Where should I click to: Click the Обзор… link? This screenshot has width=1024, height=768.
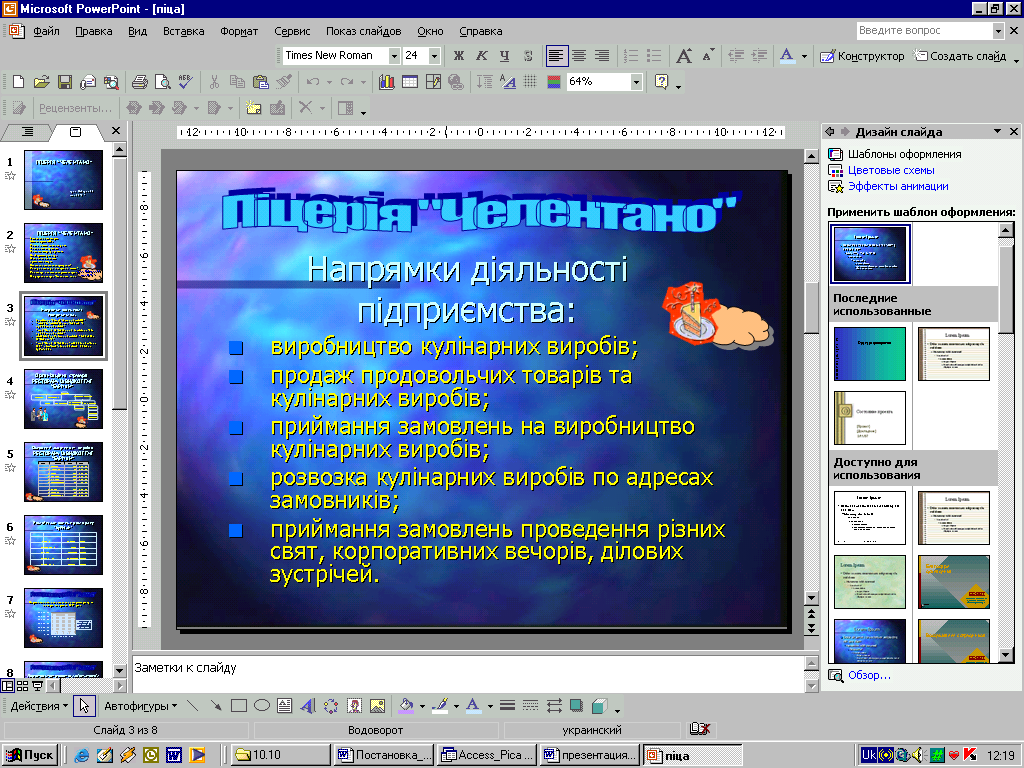[x=869, y=675]
